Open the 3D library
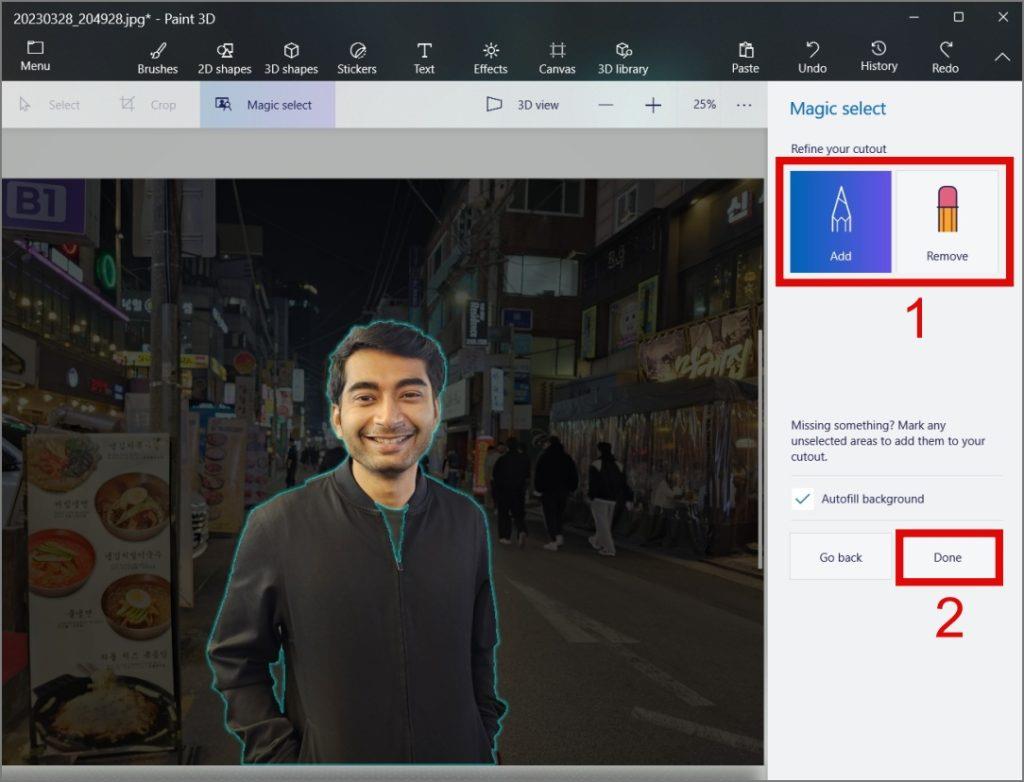This screenshot has height=782, width=1024. (x=623, y=58)
